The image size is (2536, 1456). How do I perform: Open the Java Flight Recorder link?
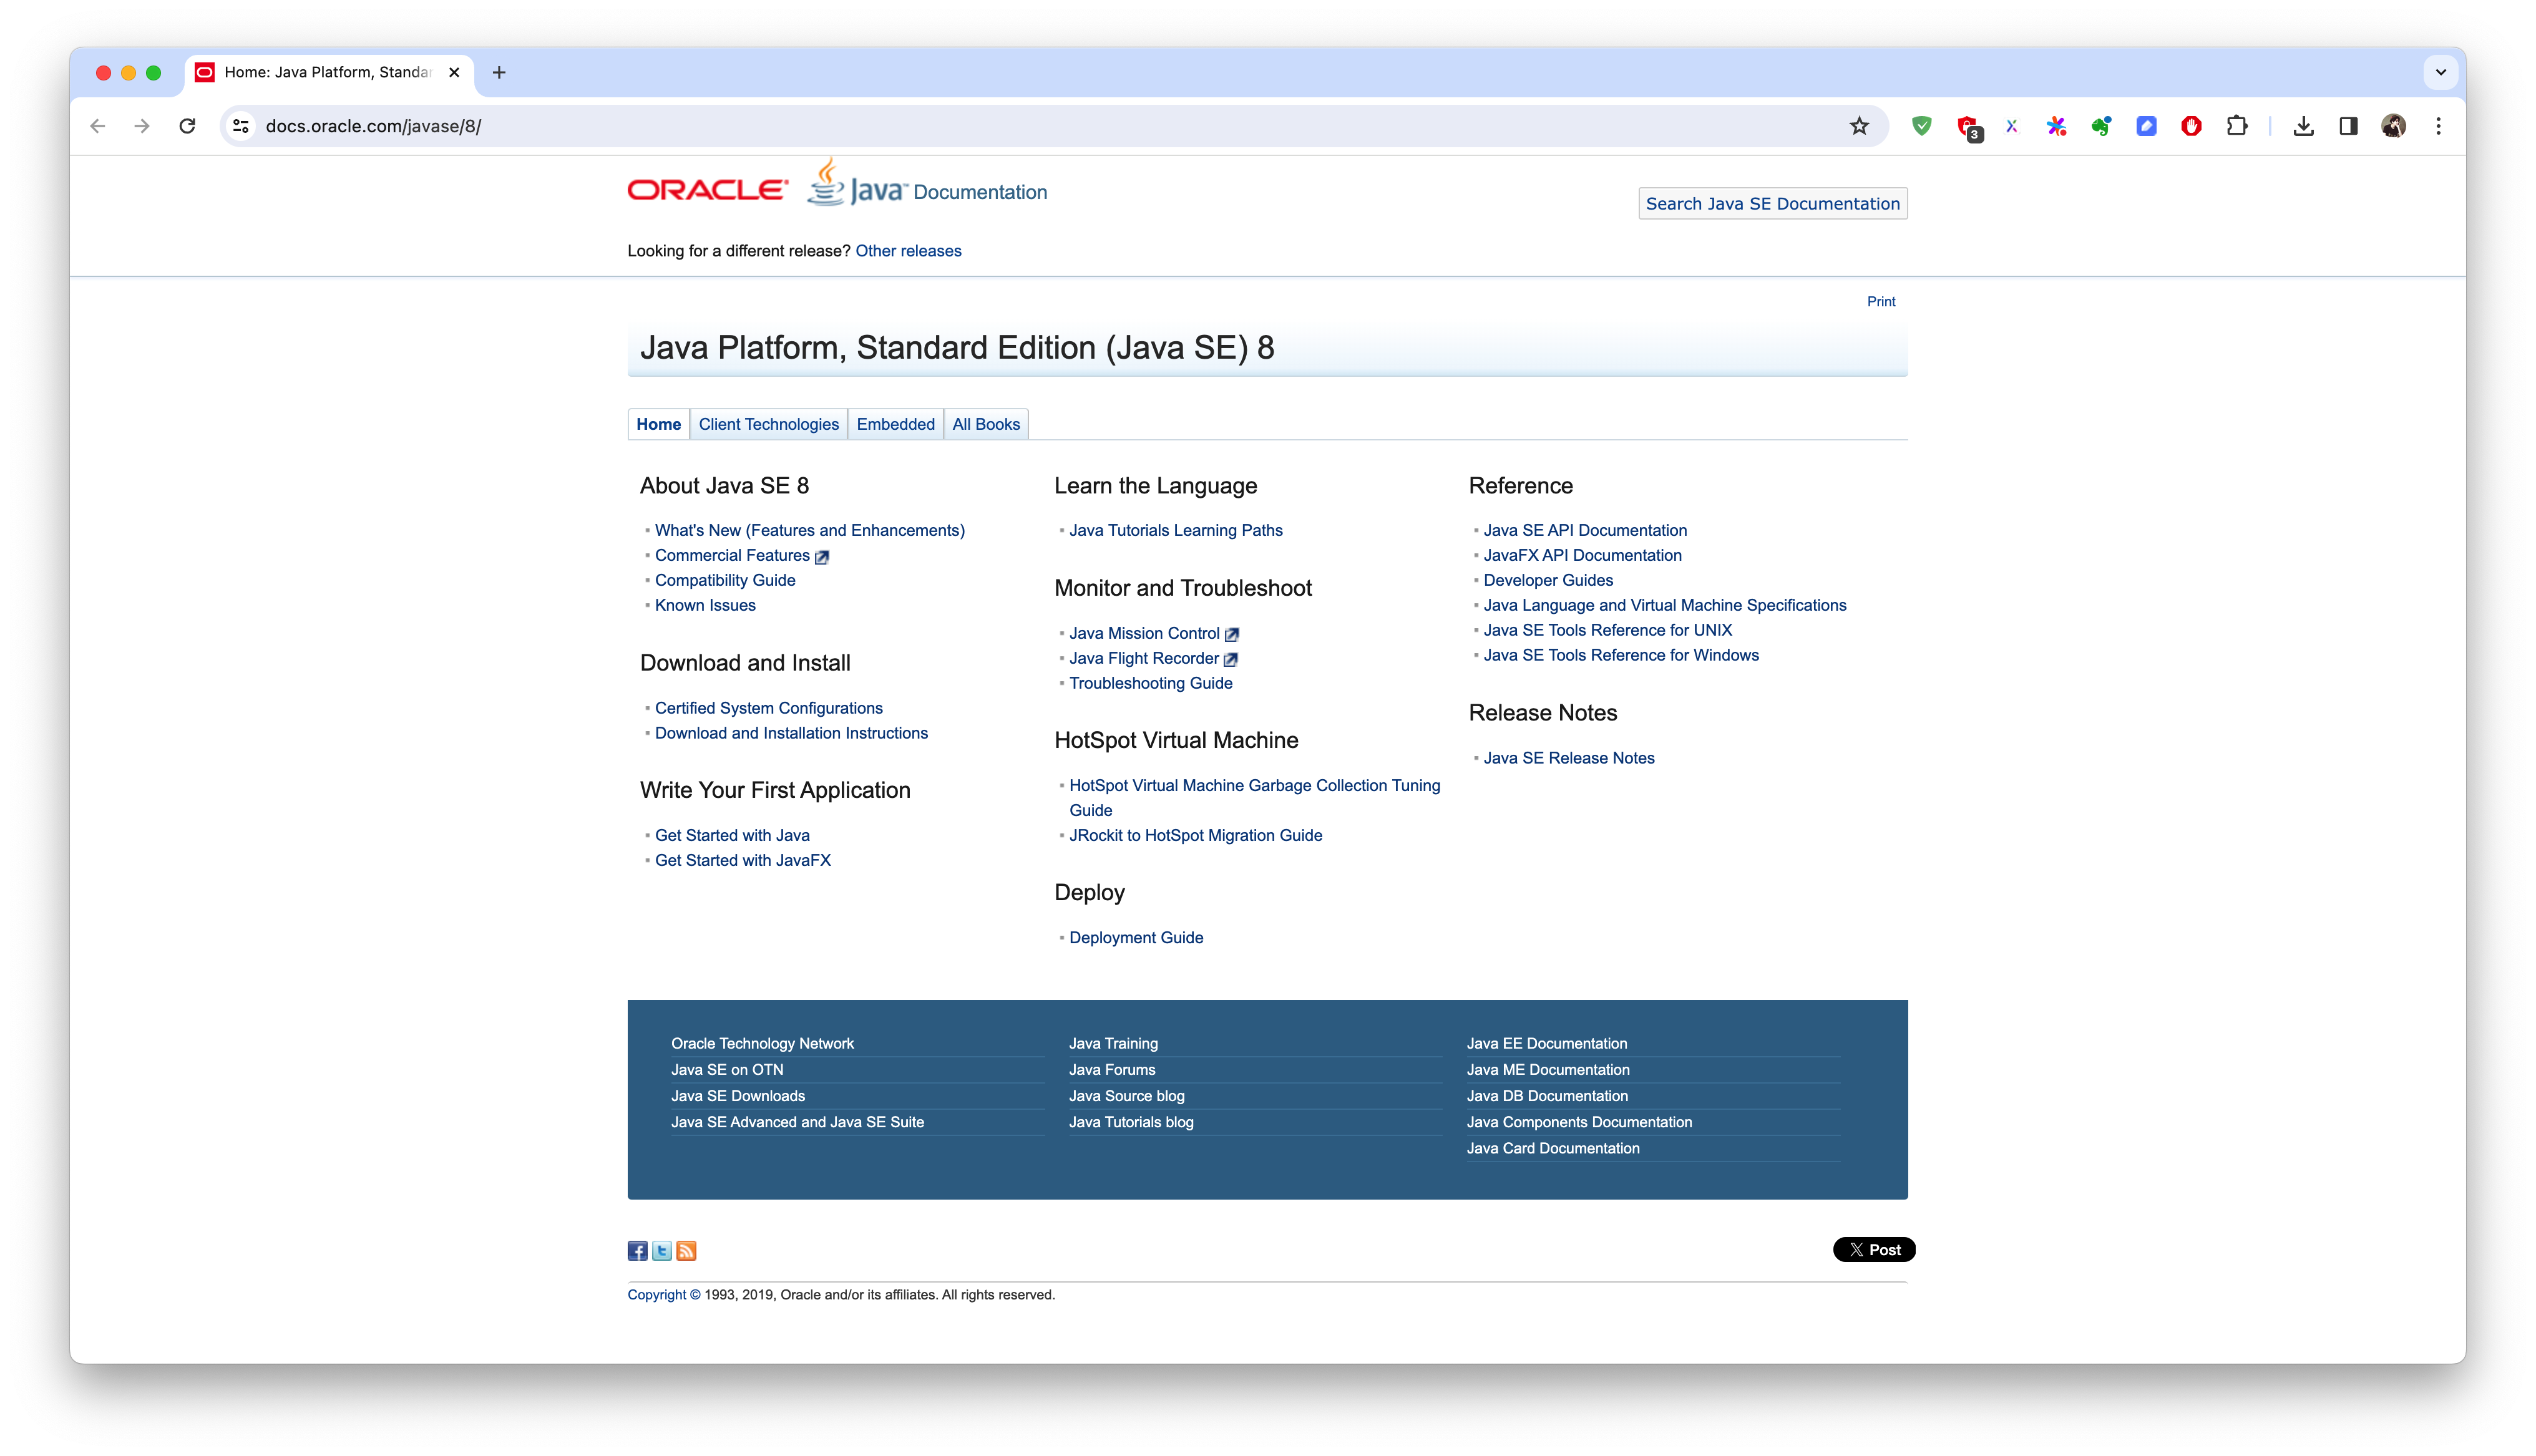[1143, 658]
